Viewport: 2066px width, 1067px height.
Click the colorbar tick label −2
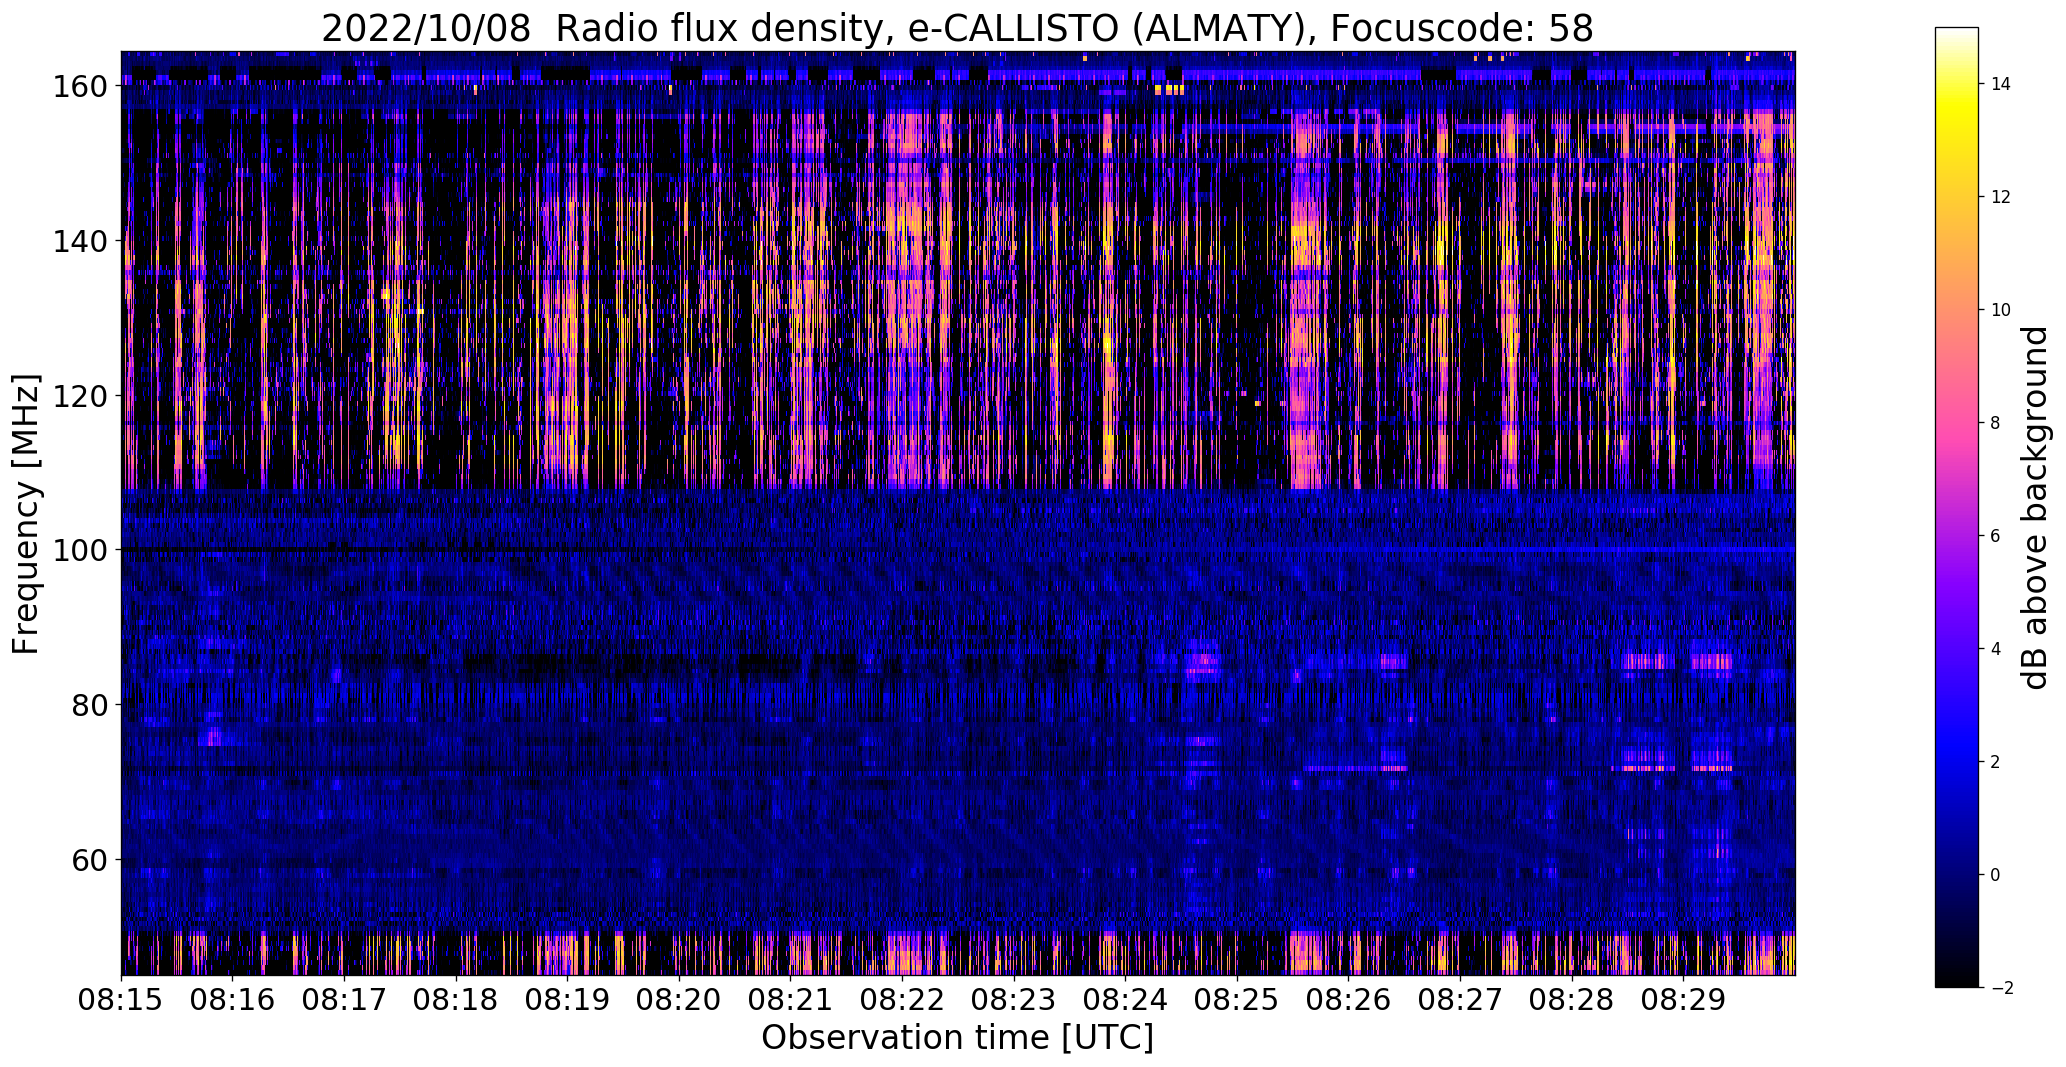tap(2002, 988)
